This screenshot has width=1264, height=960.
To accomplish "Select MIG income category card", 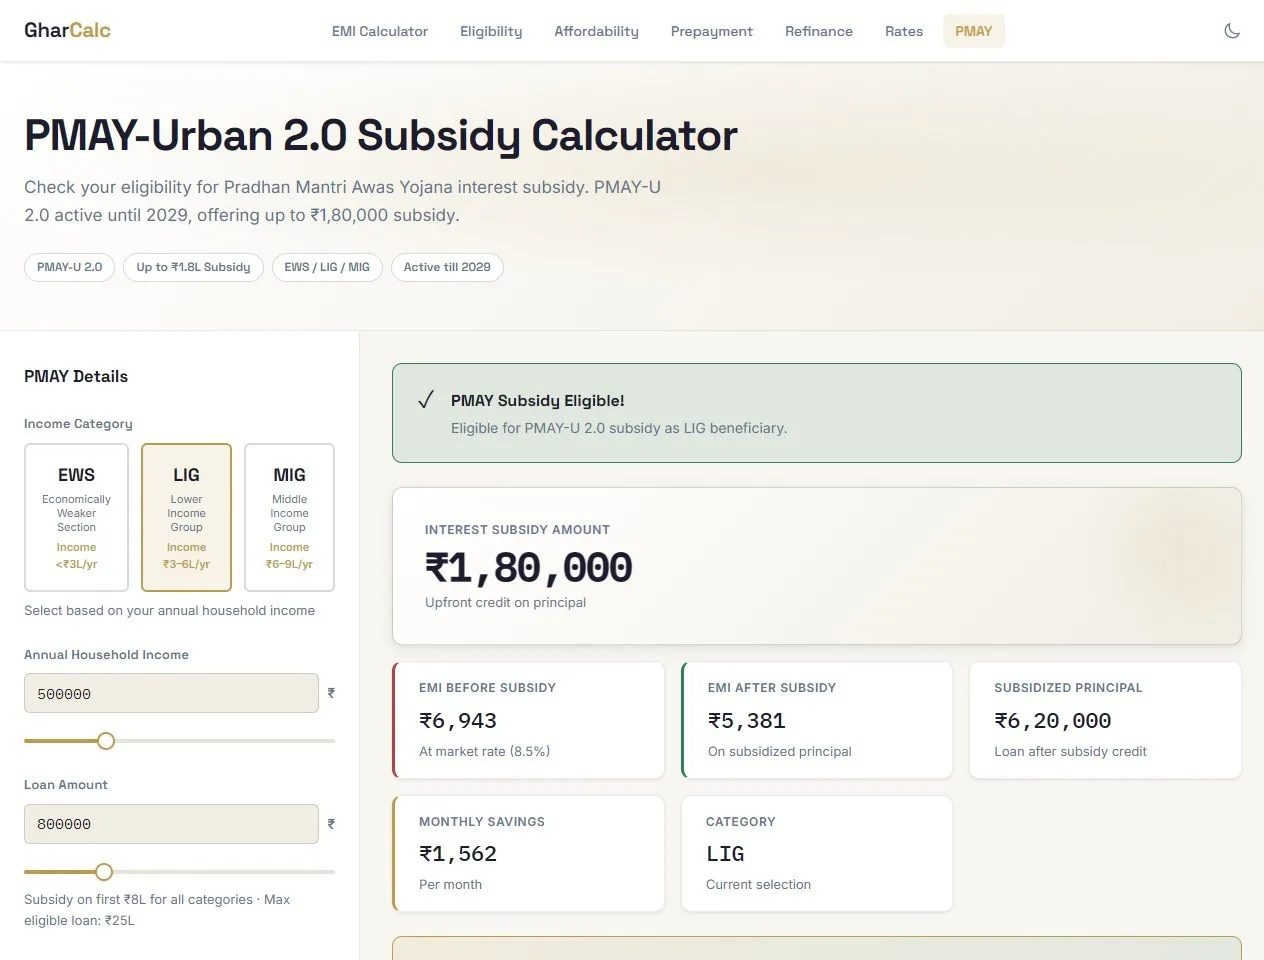I will tap(289, 518).
